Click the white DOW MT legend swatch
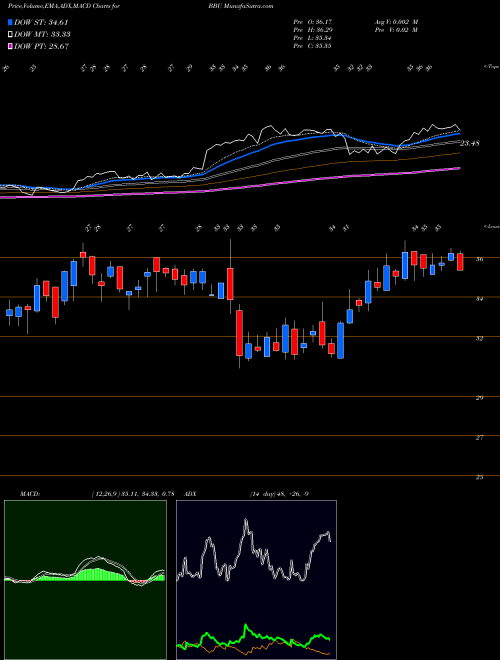Image resolution: width=500 pixels, height=660 pixels. 10,35
